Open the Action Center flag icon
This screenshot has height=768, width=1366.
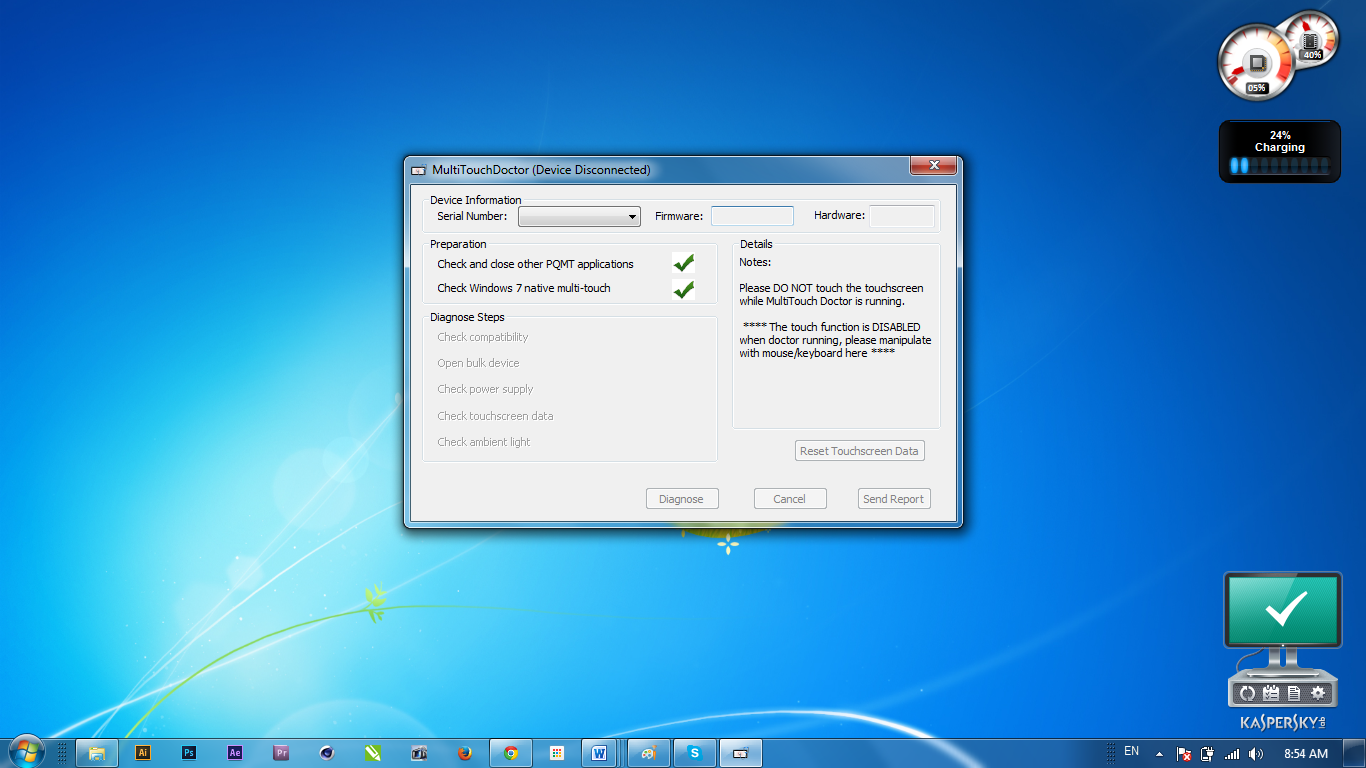click(1184, 754)
